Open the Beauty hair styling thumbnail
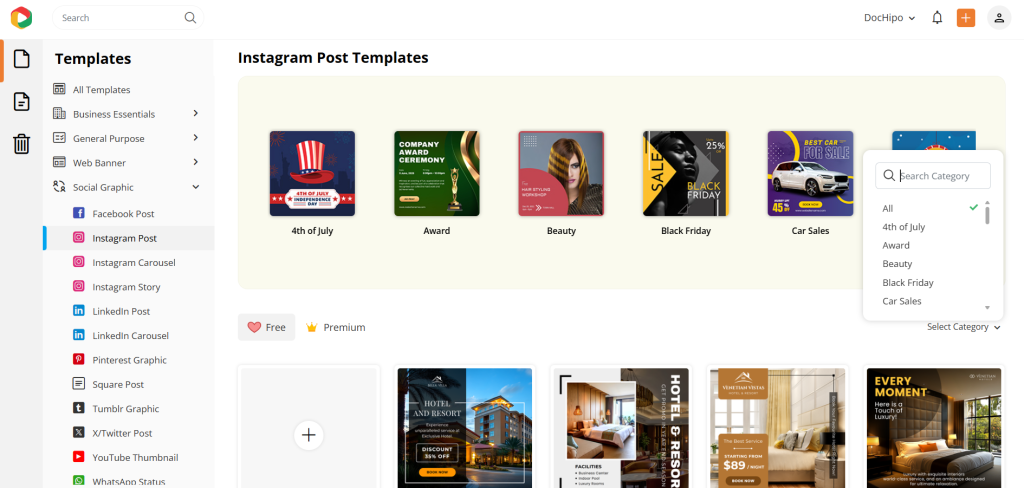 (561, 173)
